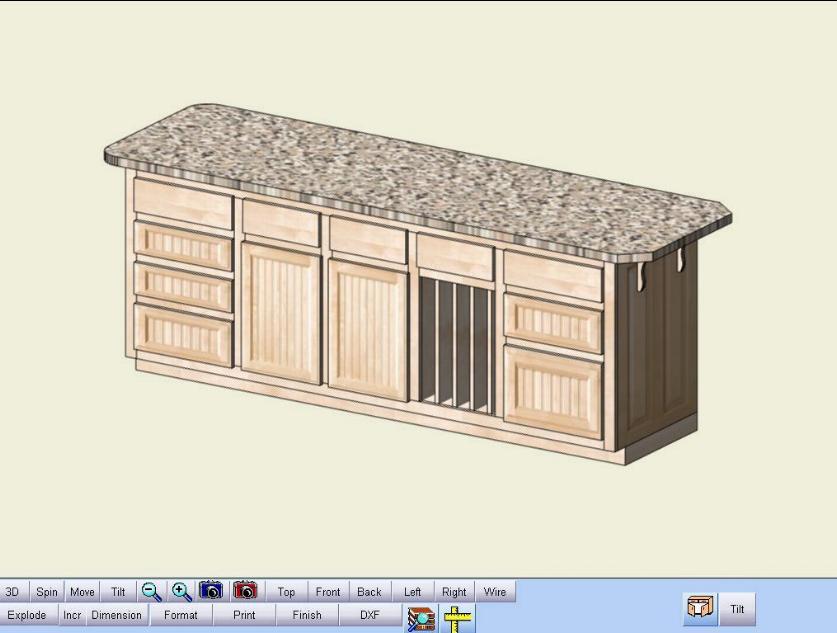This screenshot has height=633, width=837.
Task: Open the materials magnifier books icon
Action: pos(421,619)
